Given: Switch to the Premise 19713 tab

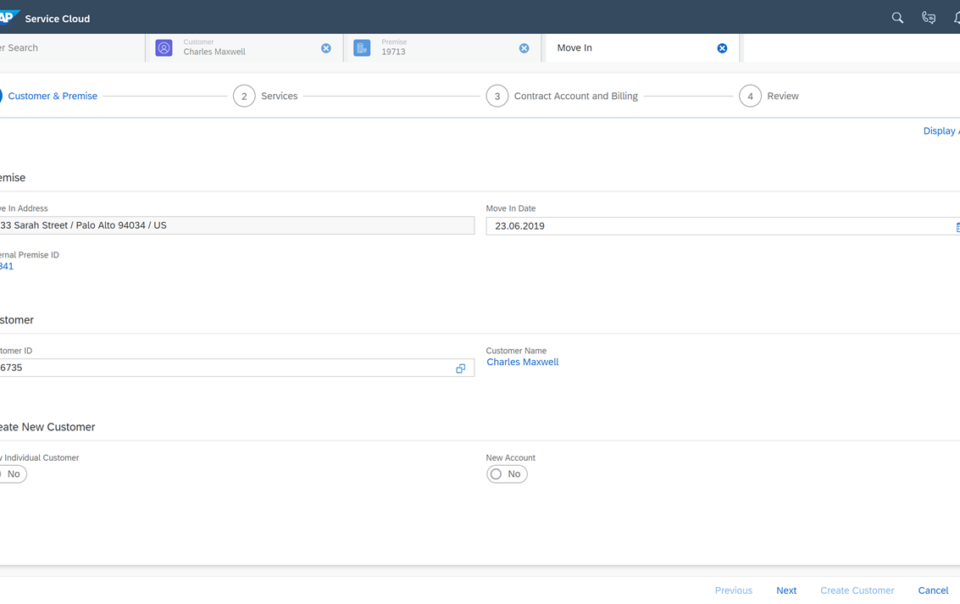Looking at the screenshot, I should click(443, 48).
